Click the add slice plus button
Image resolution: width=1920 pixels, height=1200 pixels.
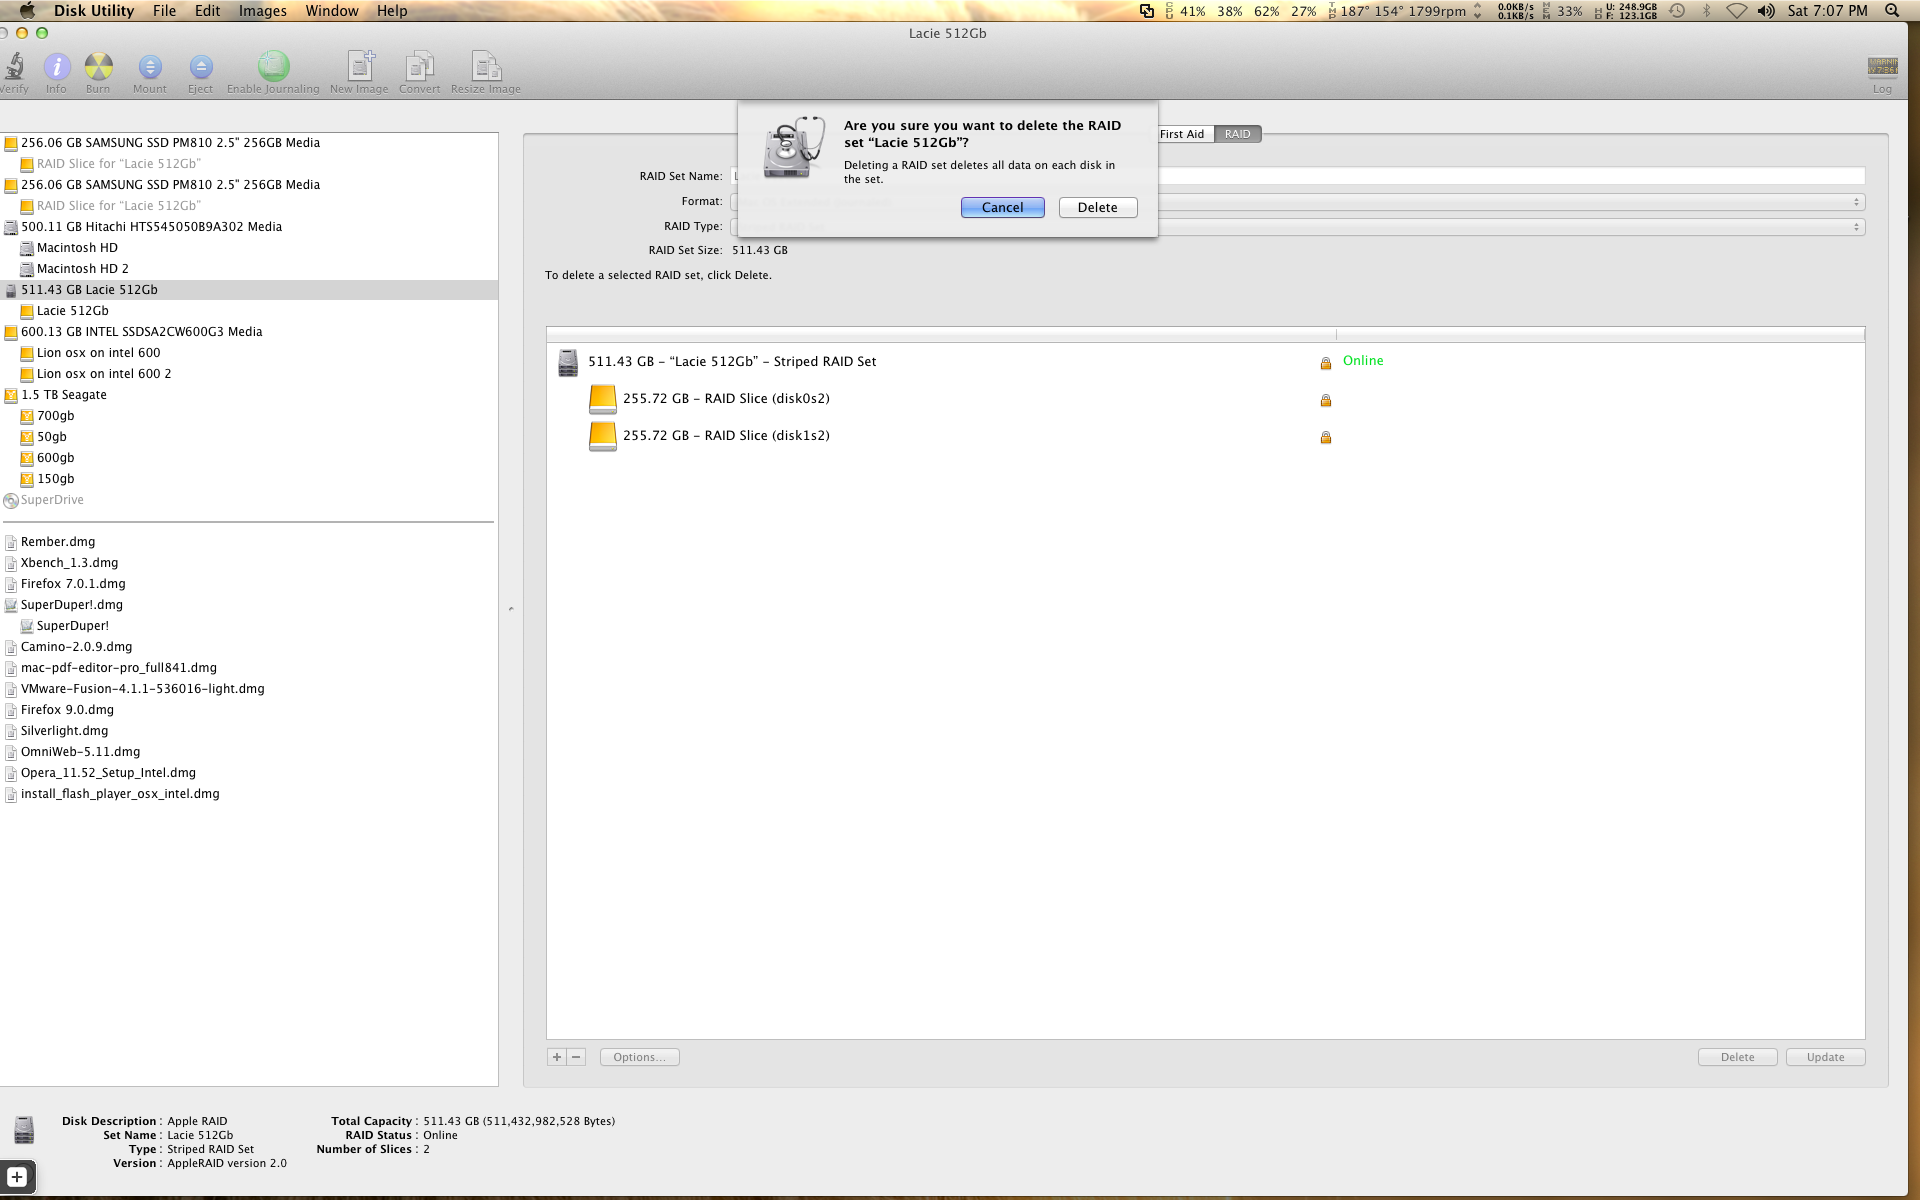click(557, 1057)
